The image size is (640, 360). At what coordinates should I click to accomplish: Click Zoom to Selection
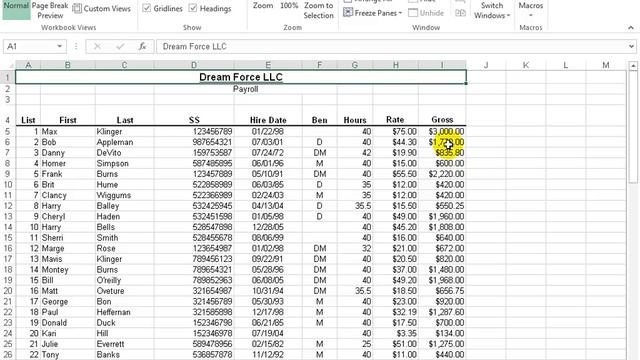point(318,11)
